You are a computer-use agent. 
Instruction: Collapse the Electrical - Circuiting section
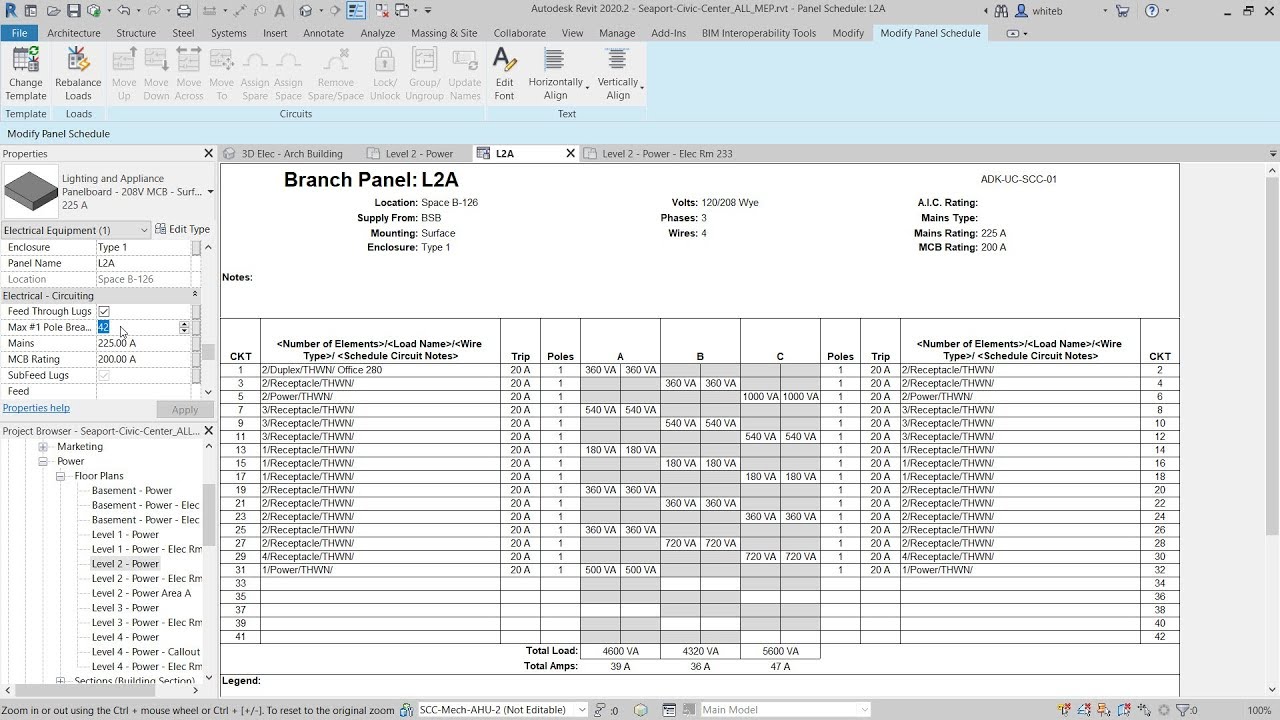194,295
